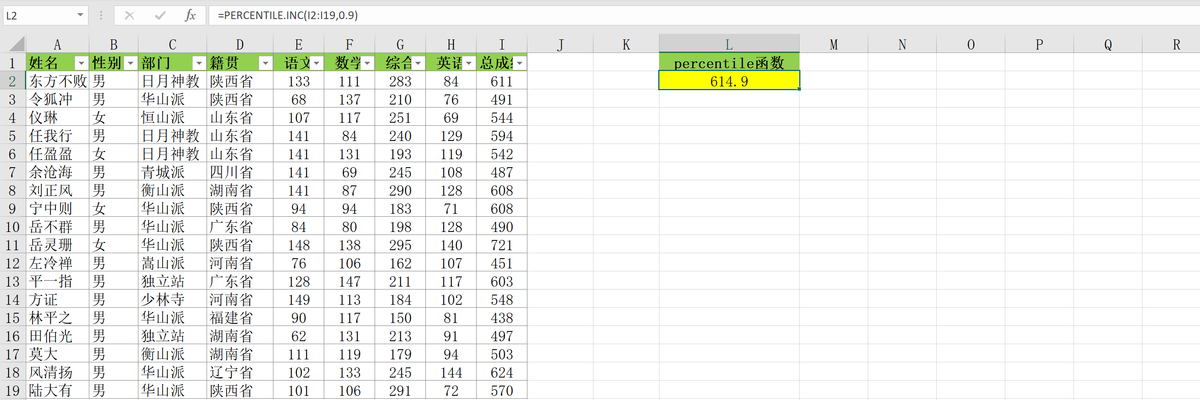The height and width of the screenshot is (400, 1200).
Task: Select the 恒山派 department cell
Action: [172, 117]
